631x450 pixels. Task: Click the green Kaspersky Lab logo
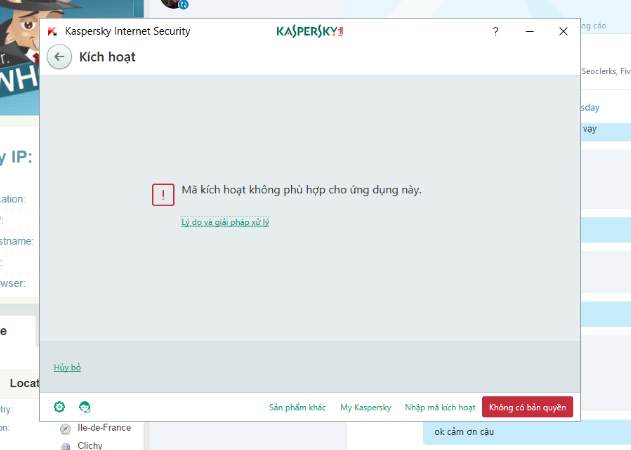310,31
